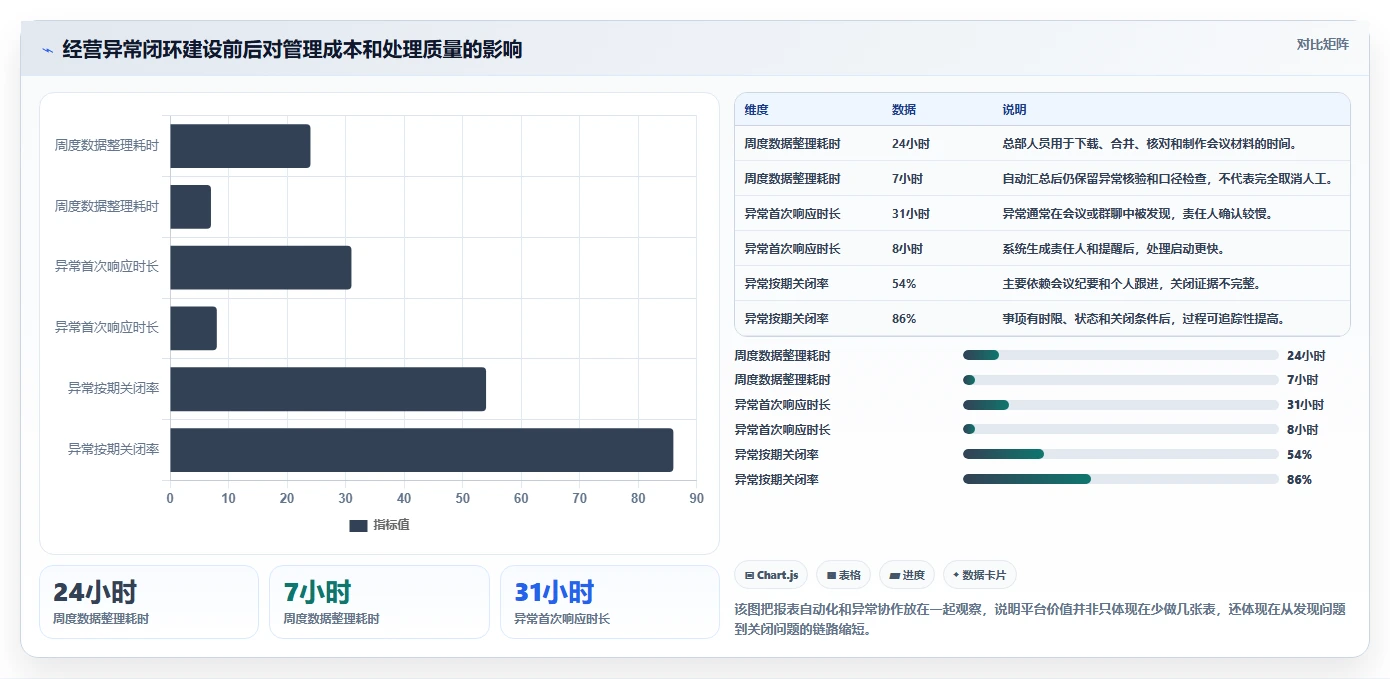Click the lightning icon beside the title
This screenshot has height=679, width=1390.
coord(47,50)
